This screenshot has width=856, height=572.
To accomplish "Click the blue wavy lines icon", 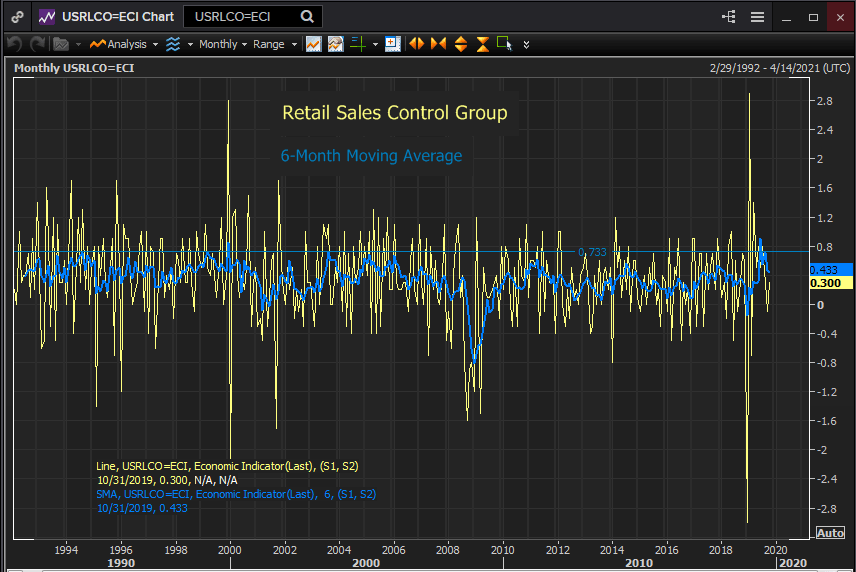I will tap(173, 44).
